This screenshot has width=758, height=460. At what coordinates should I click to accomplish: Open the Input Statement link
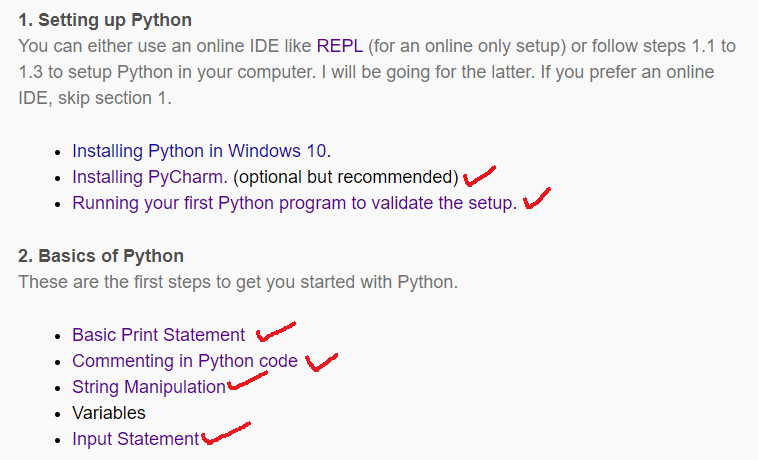pyautogui.click(x=136, y=439)
